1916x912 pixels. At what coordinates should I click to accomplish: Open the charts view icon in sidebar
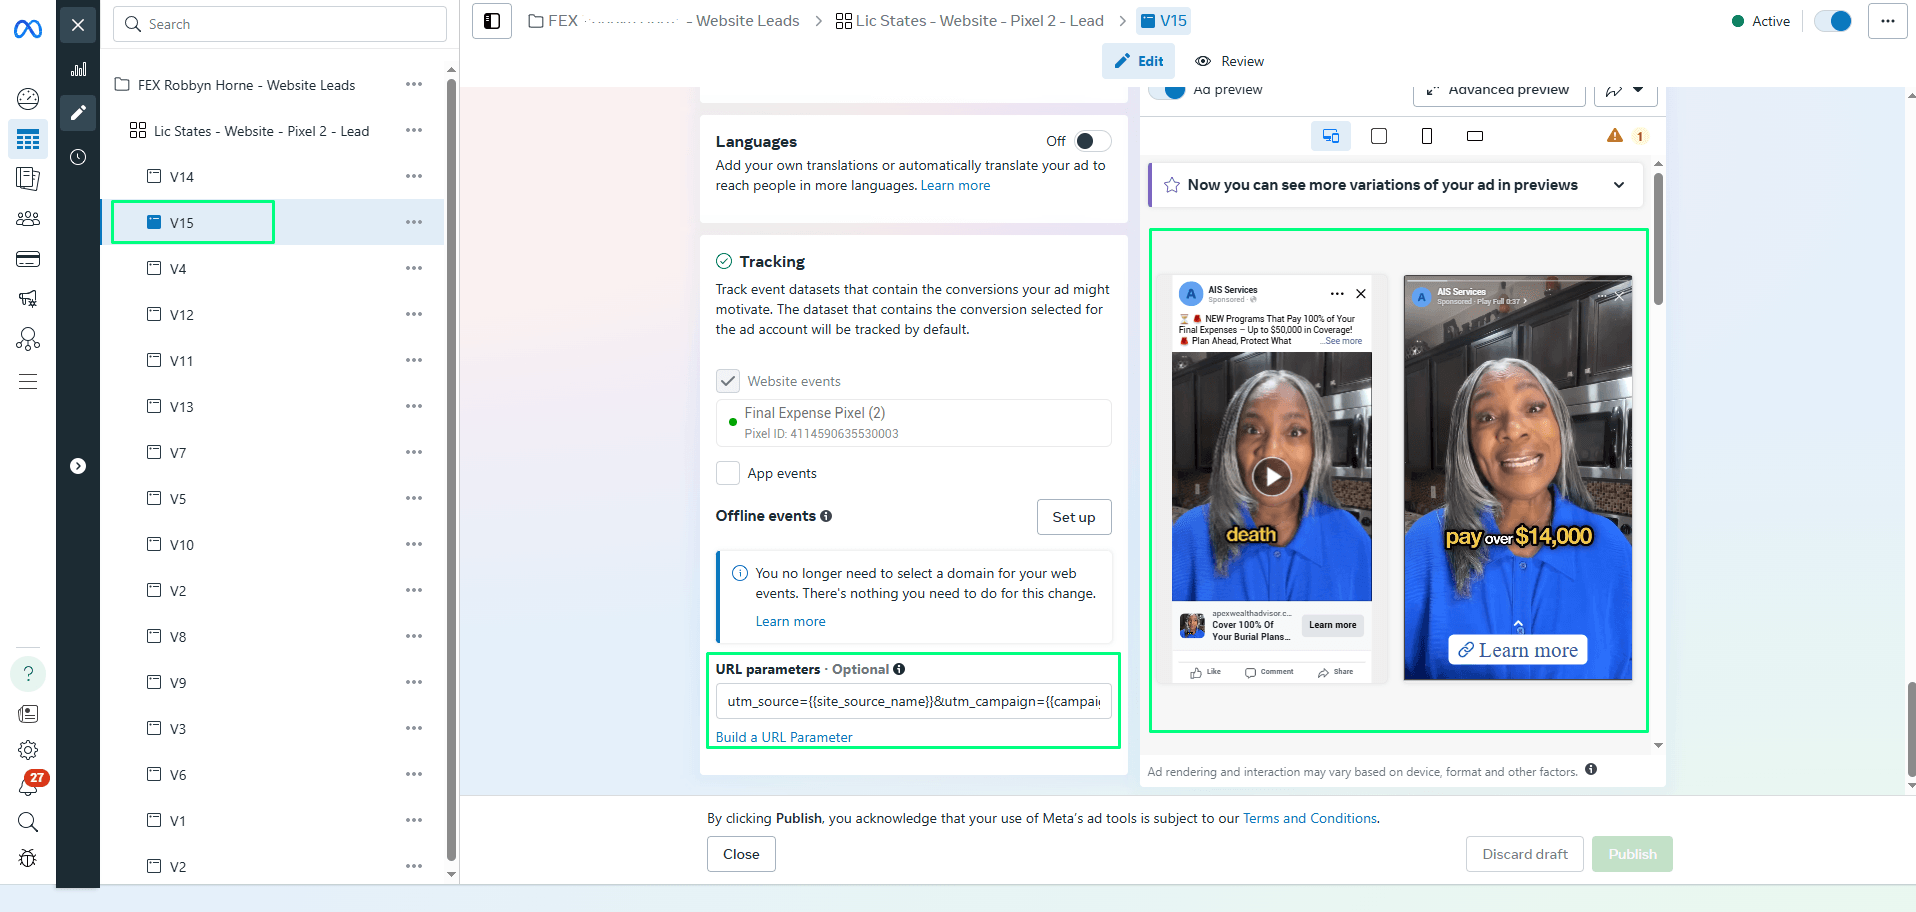point(78,69)
